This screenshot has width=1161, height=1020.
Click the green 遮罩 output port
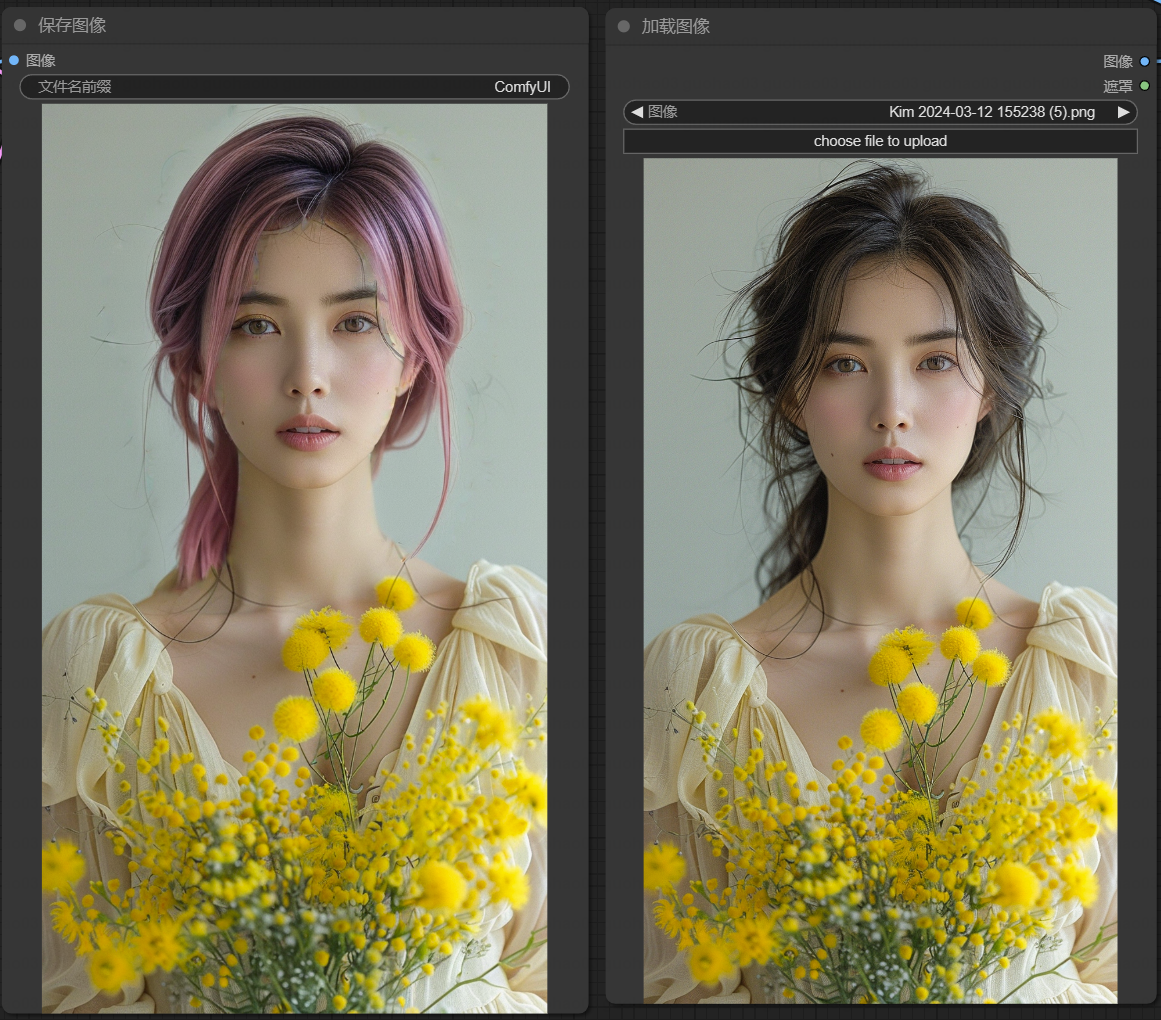[1145, 86]
